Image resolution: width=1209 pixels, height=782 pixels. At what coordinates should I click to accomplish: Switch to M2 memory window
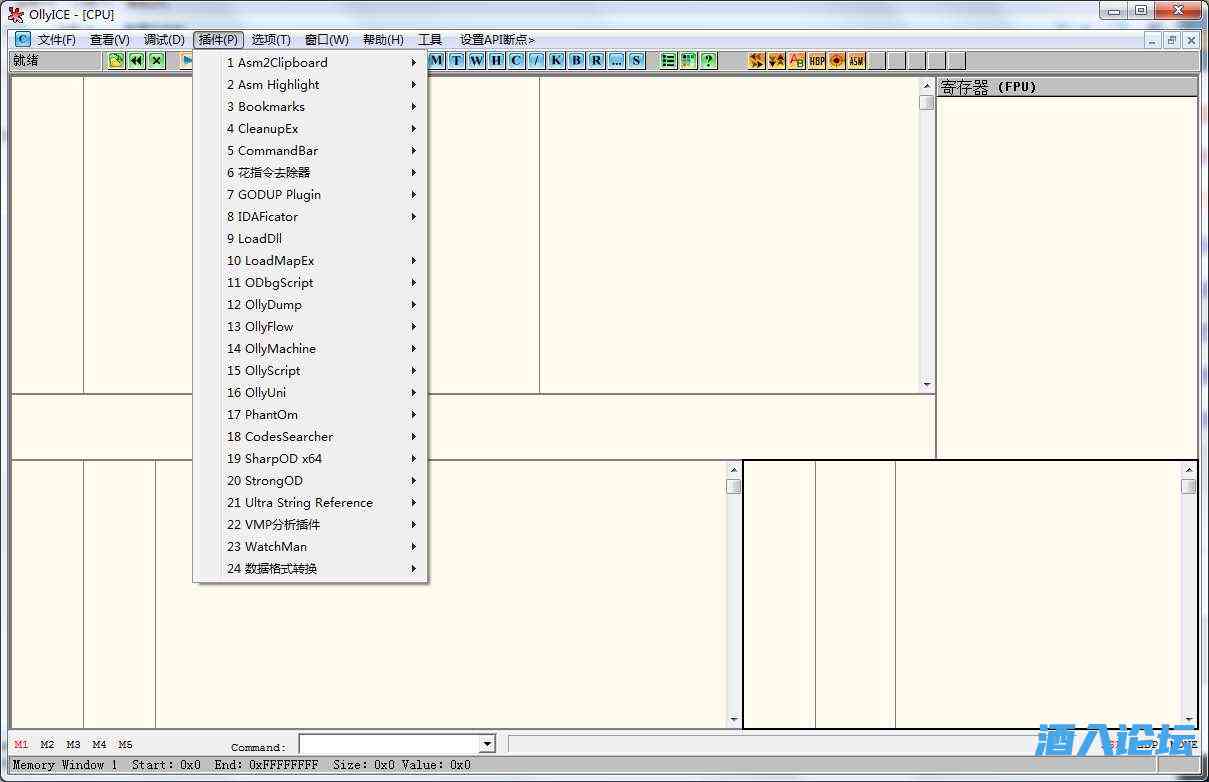coord(47,745)
